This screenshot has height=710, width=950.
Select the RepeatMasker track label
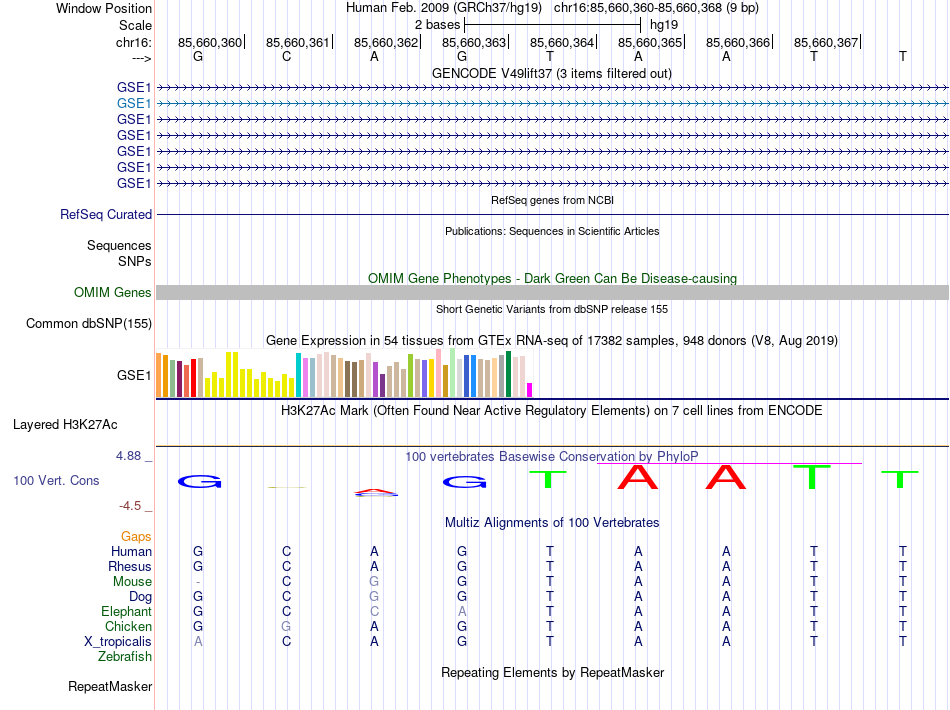(x=110, y=687)
